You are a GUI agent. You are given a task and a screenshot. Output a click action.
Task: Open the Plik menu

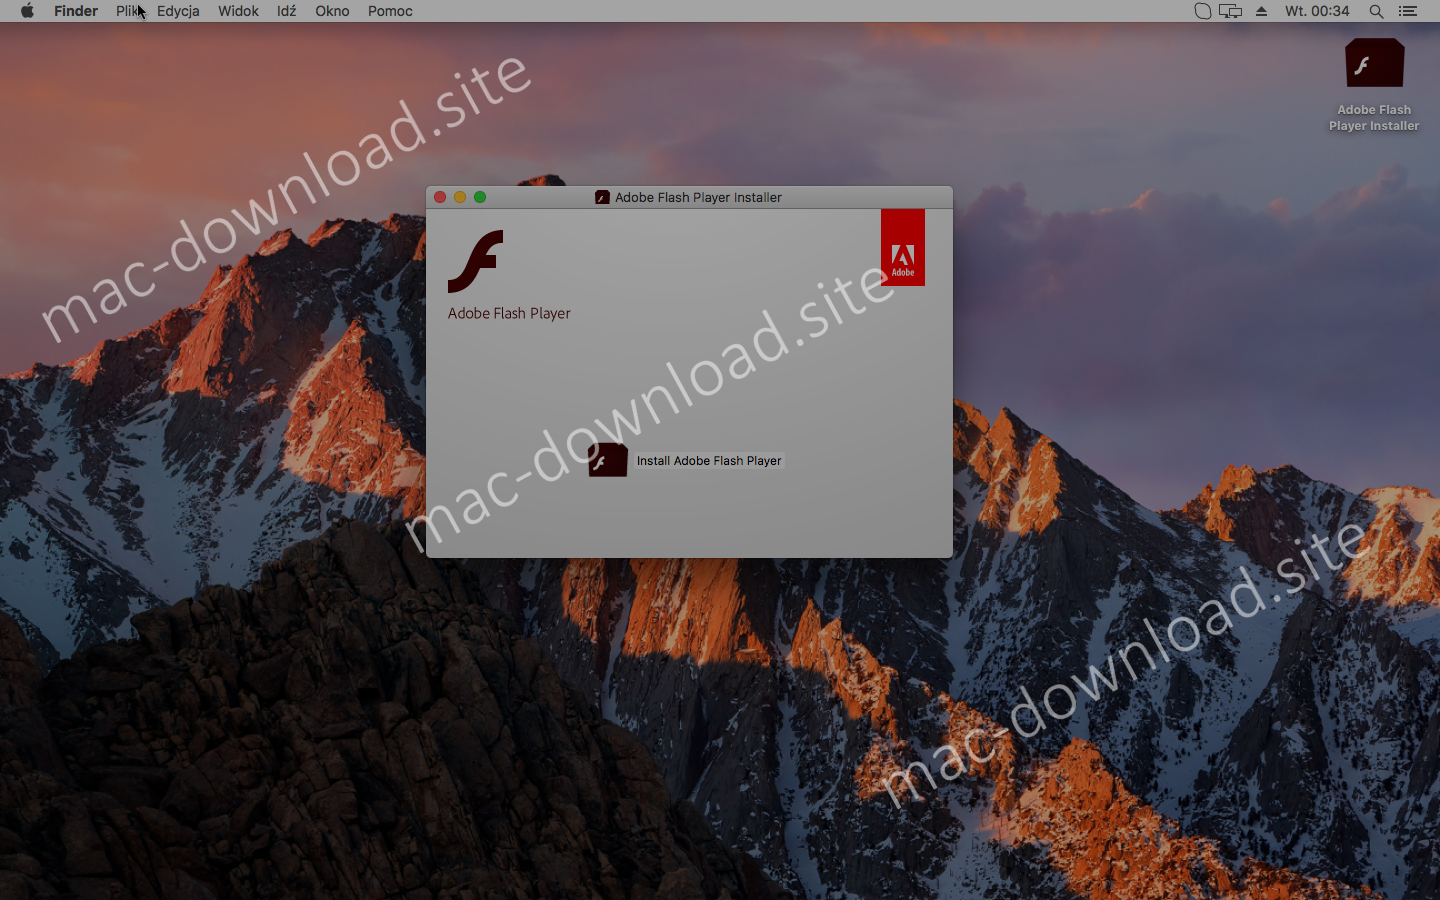128,11
